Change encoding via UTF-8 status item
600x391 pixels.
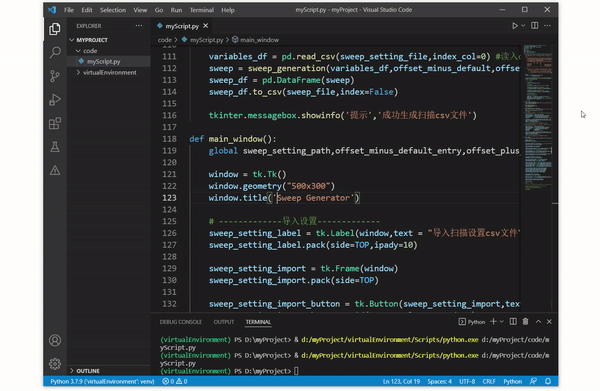(467, 381)
